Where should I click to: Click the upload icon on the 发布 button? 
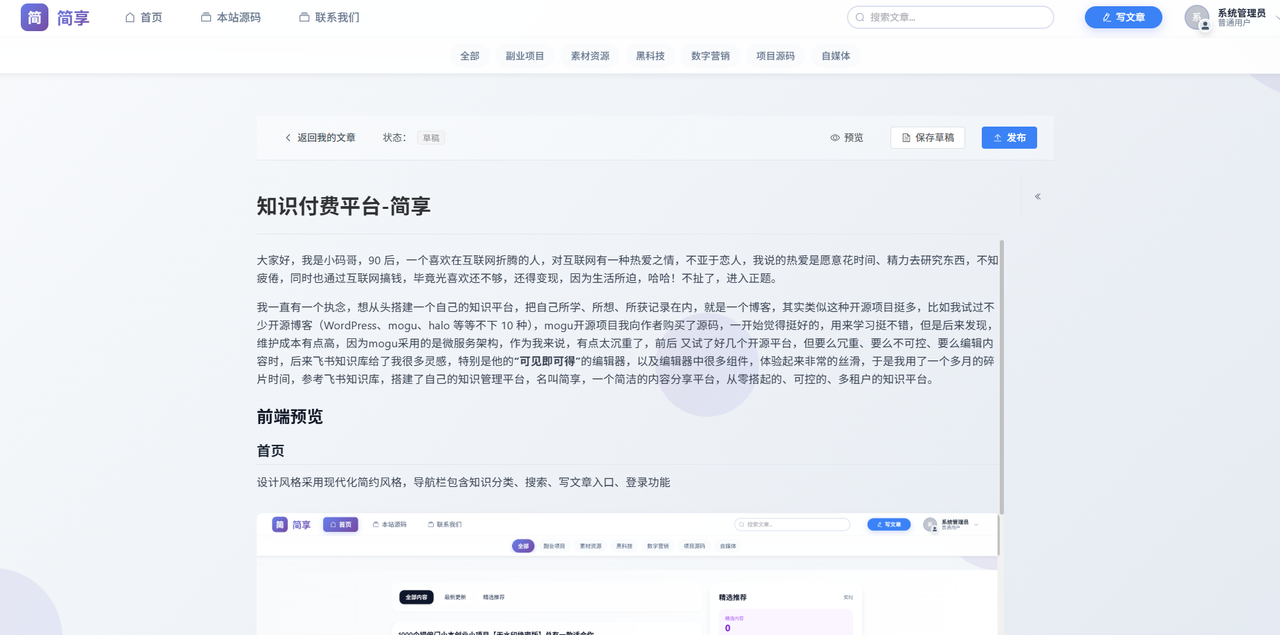tap(997, 137)
